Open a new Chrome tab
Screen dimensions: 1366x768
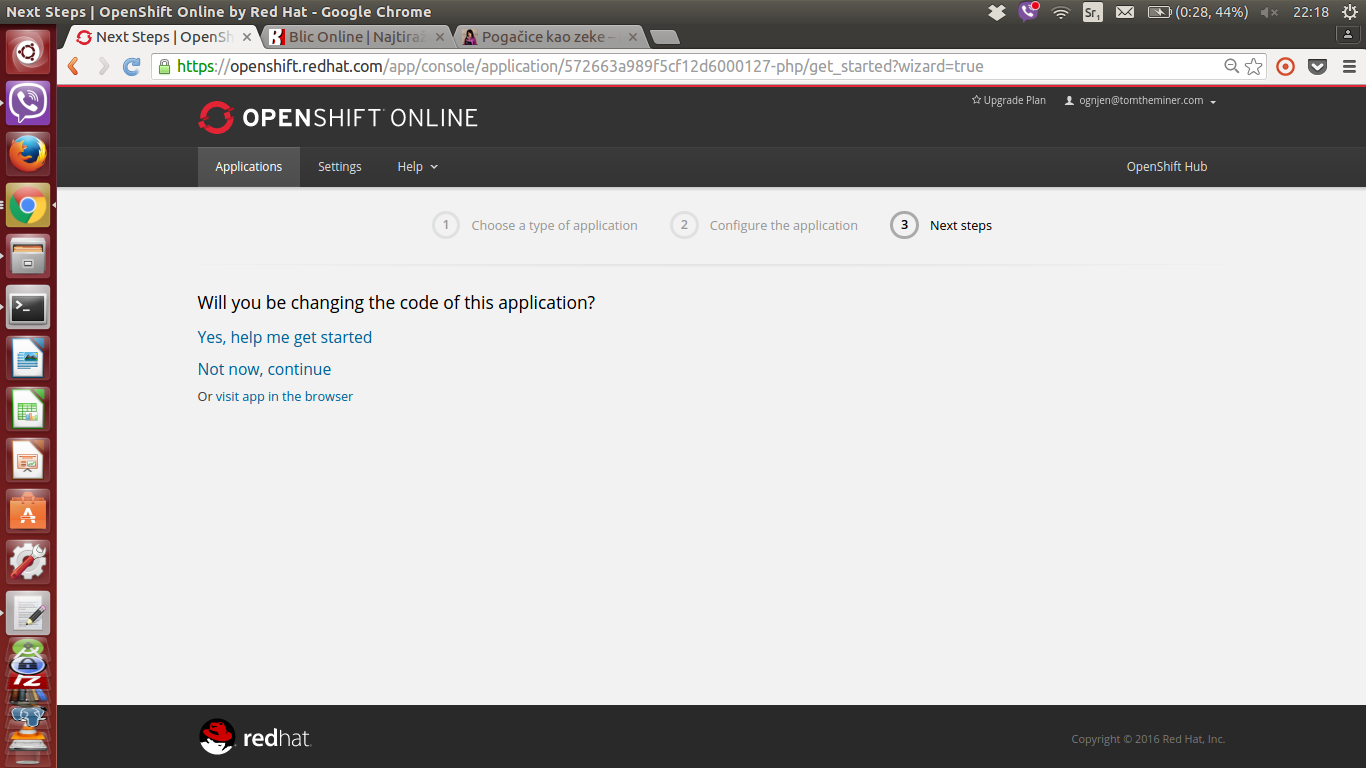(x=665, y=37)
